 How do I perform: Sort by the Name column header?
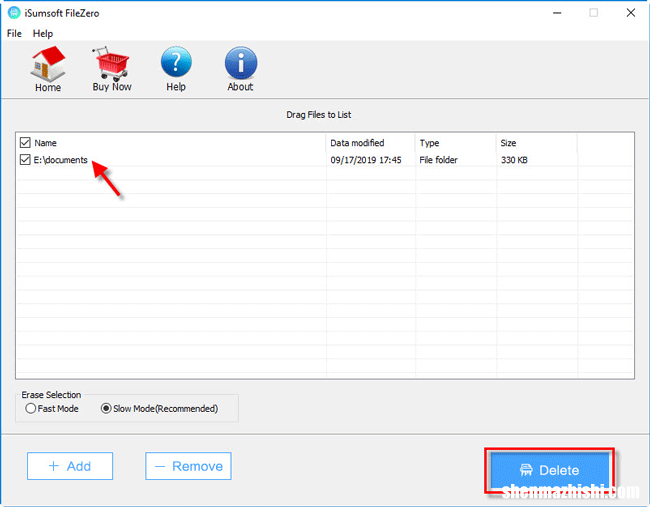[x=46, y=143]
